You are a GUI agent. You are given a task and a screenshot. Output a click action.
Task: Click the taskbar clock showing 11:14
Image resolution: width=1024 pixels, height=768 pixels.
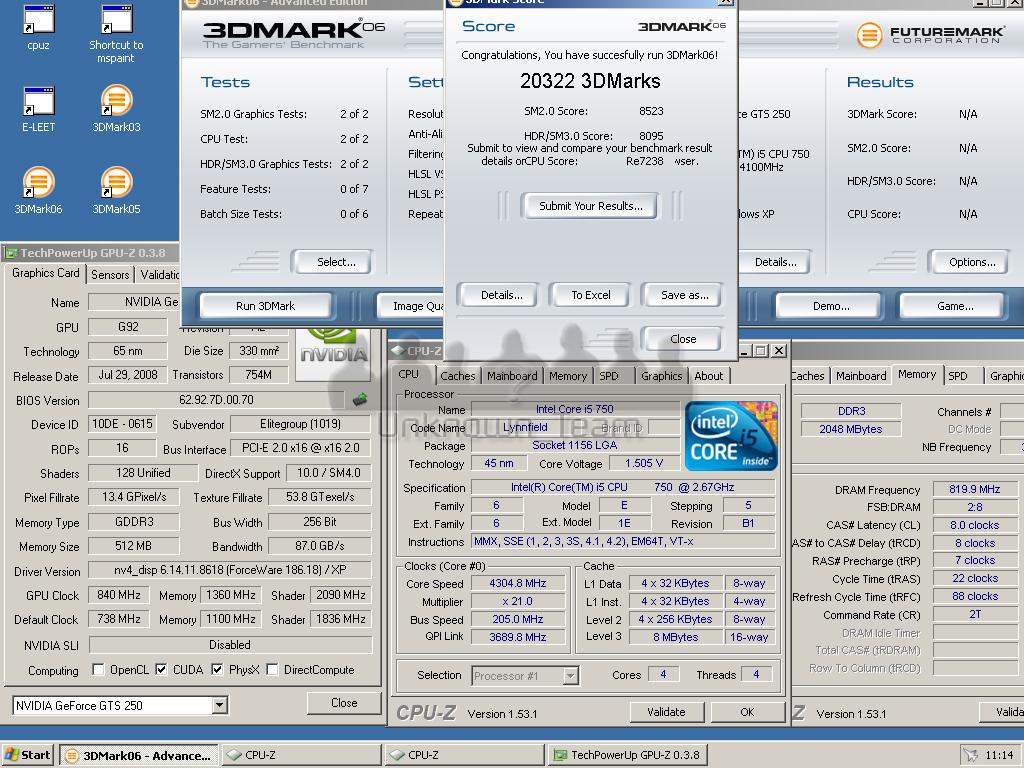[999, 755]
